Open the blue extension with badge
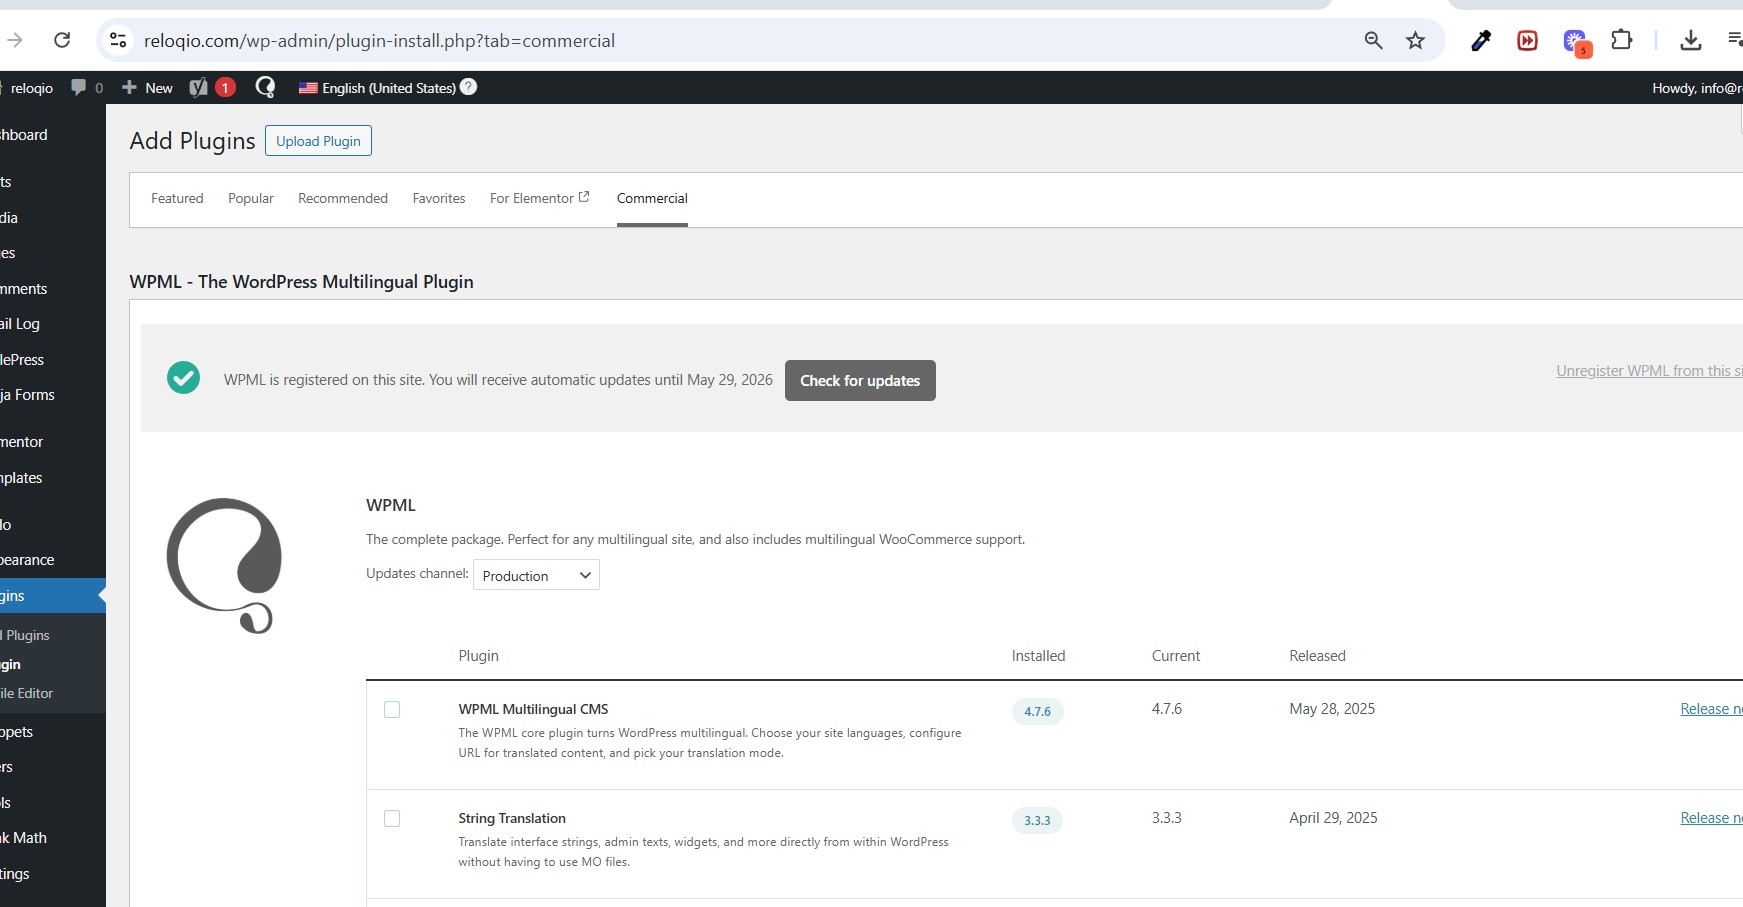This screenshot has width=1743, height=907. pos(1576,42)
